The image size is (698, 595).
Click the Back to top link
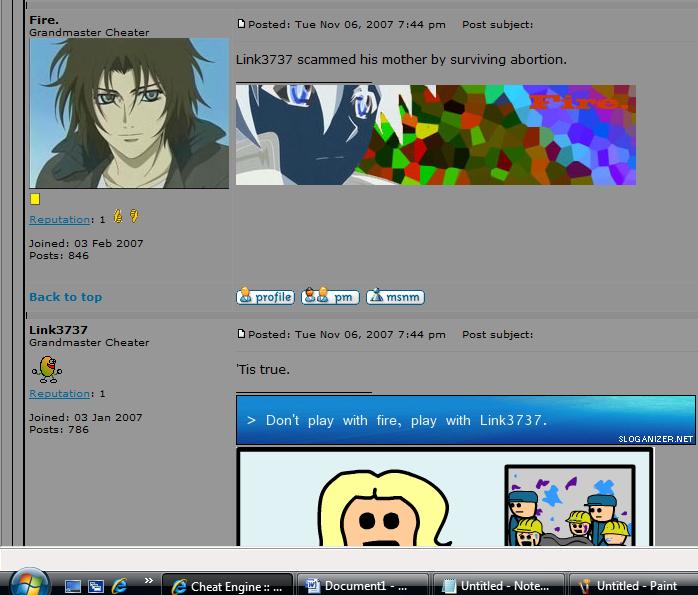65,297
